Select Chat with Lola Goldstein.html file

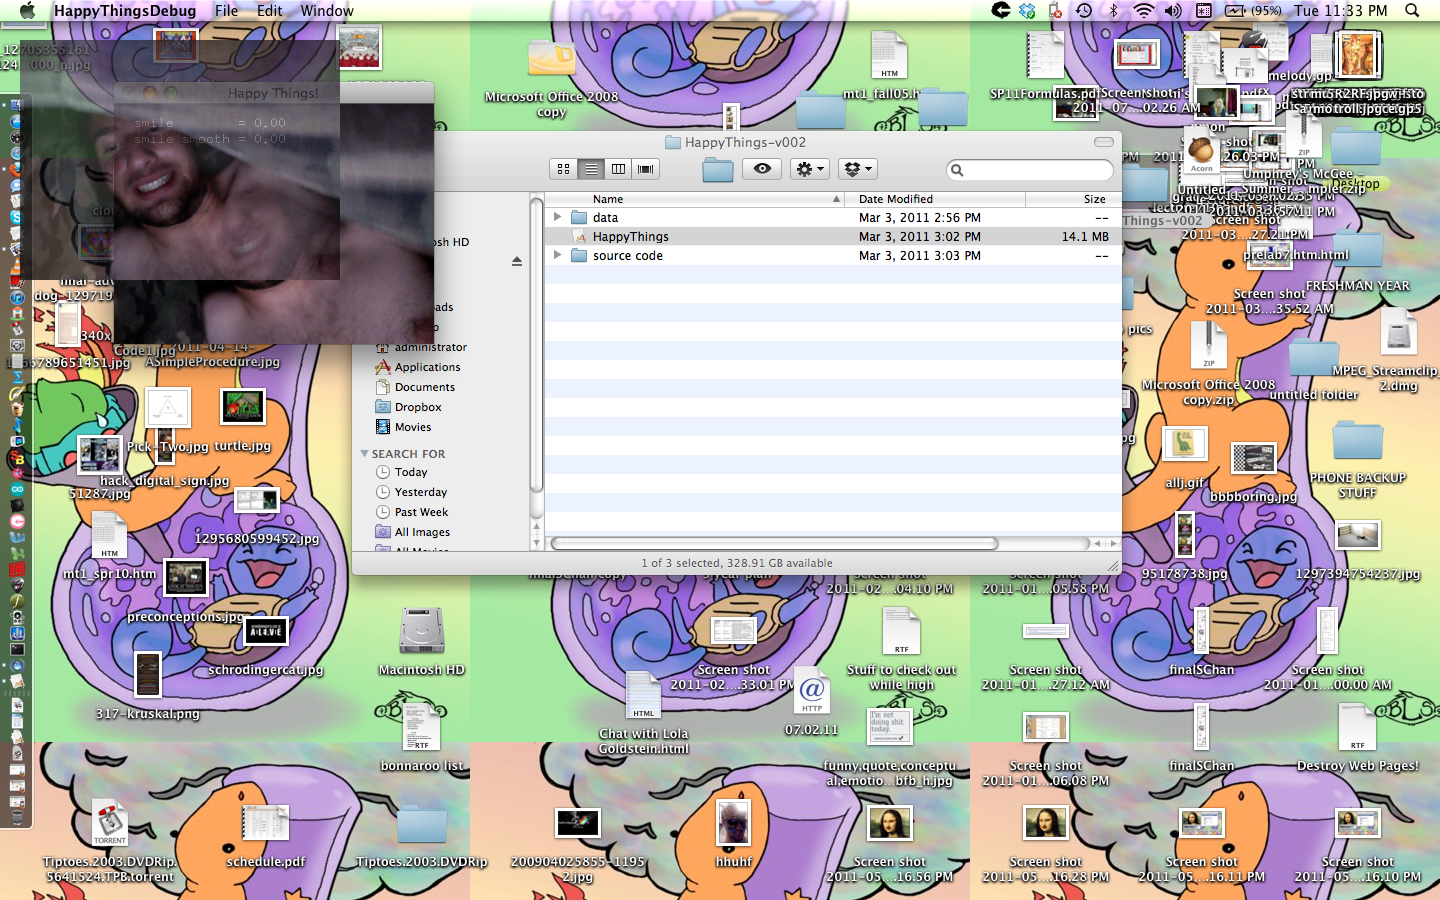point(643,696)
